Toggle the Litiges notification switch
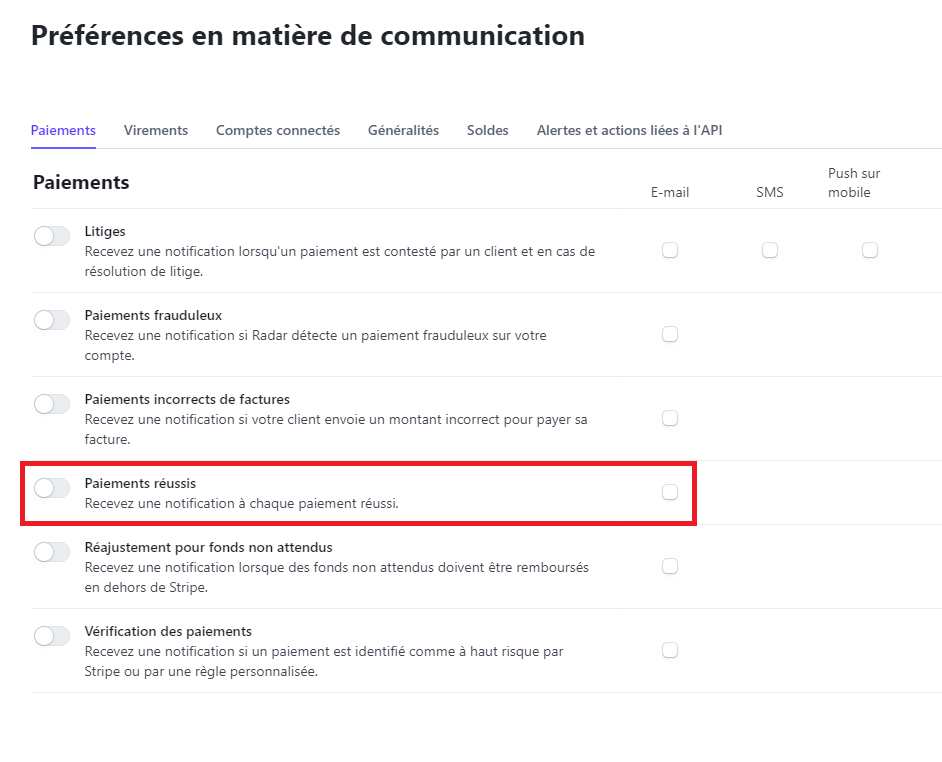 52,236
